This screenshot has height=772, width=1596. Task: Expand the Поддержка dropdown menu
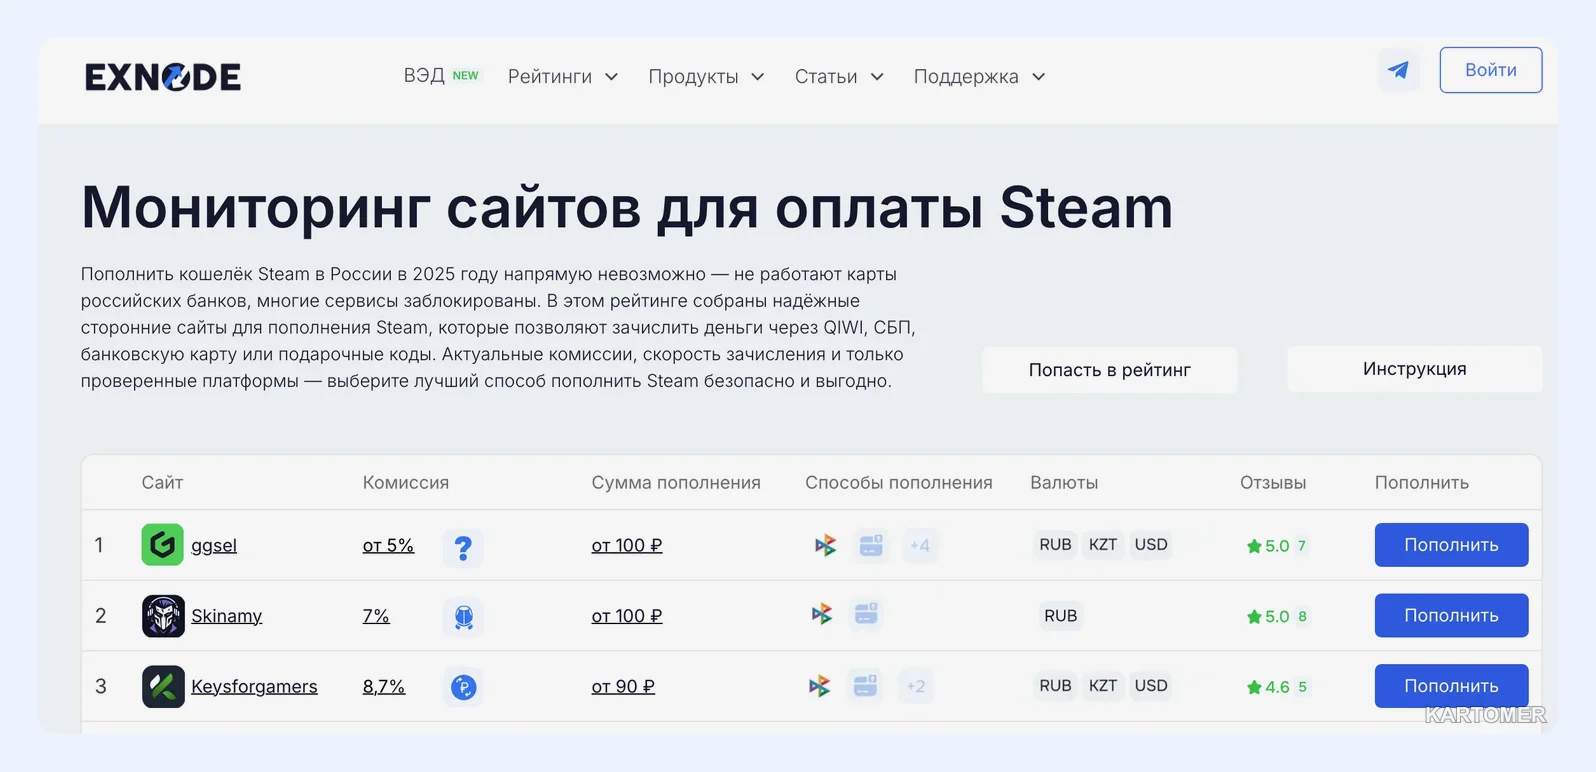(979, 77)
